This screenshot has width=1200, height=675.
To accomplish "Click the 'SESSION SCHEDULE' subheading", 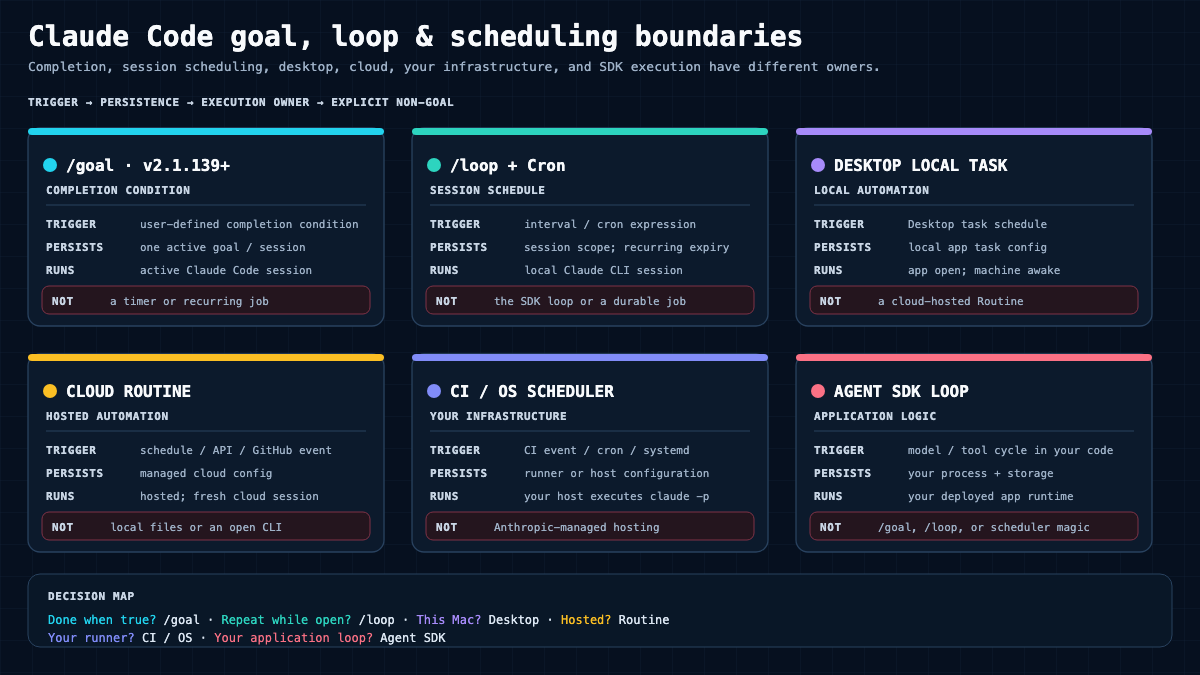I will (488, 190).
